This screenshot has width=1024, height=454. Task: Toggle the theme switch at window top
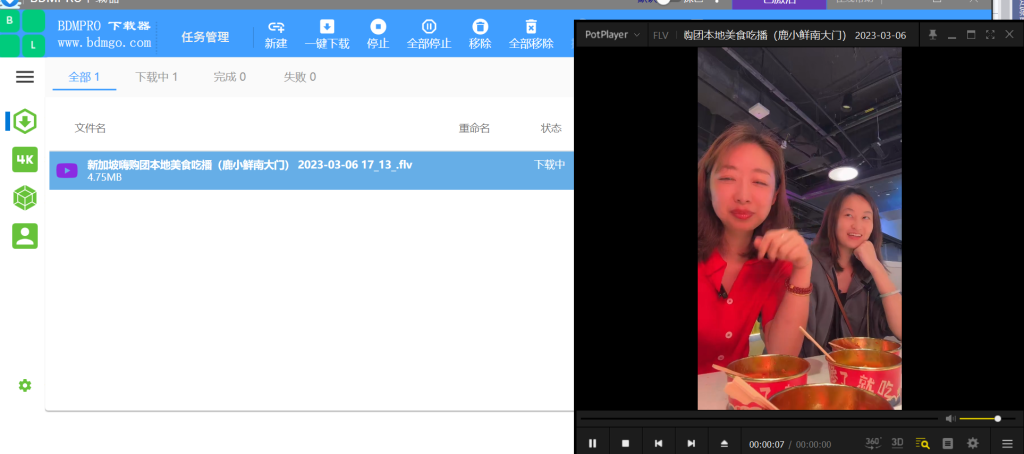pyautogui.click(x=667, y=2)
